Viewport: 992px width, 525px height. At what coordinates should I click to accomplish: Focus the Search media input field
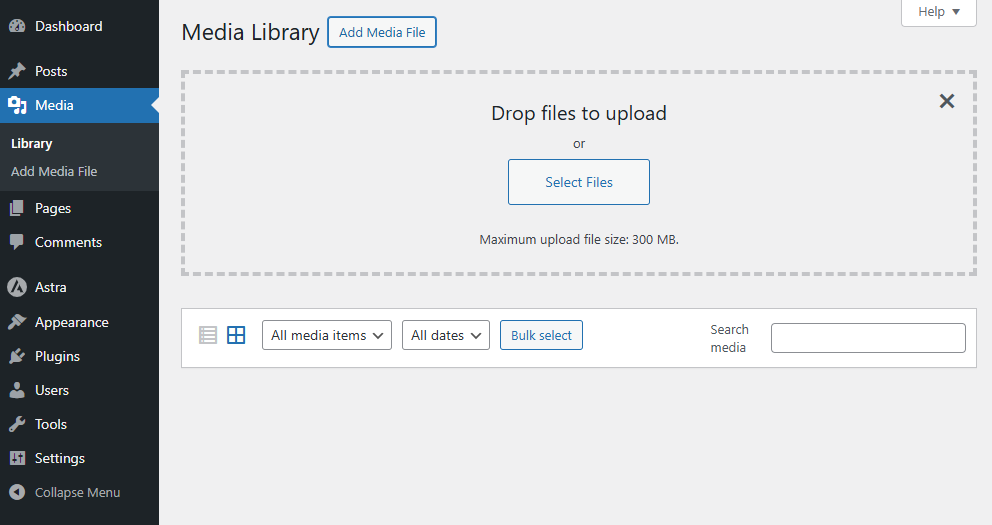tap(868, 338)
